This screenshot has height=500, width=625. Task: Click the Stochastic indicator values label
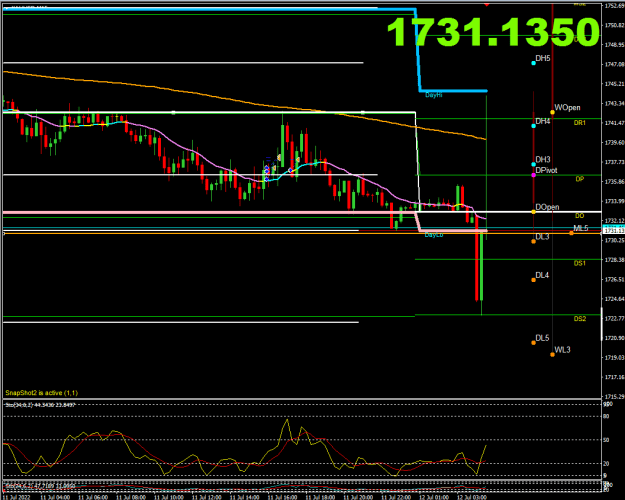[39, 405]
